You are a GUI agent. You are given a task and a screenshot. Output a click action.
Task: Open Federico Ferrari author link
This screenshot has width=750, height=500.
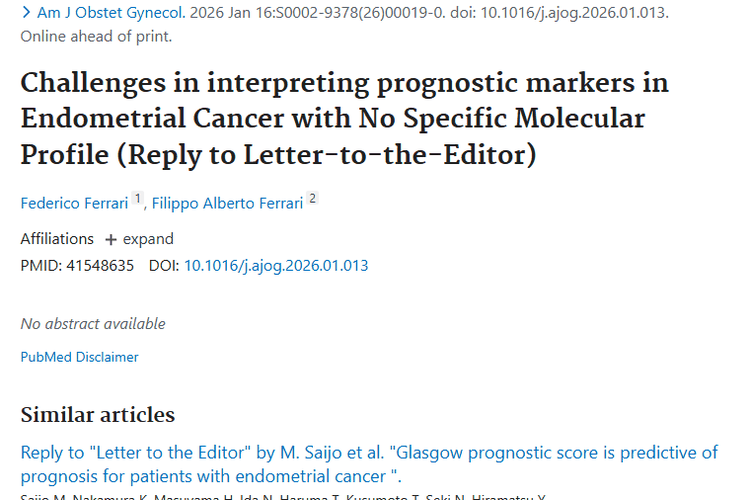75,203
